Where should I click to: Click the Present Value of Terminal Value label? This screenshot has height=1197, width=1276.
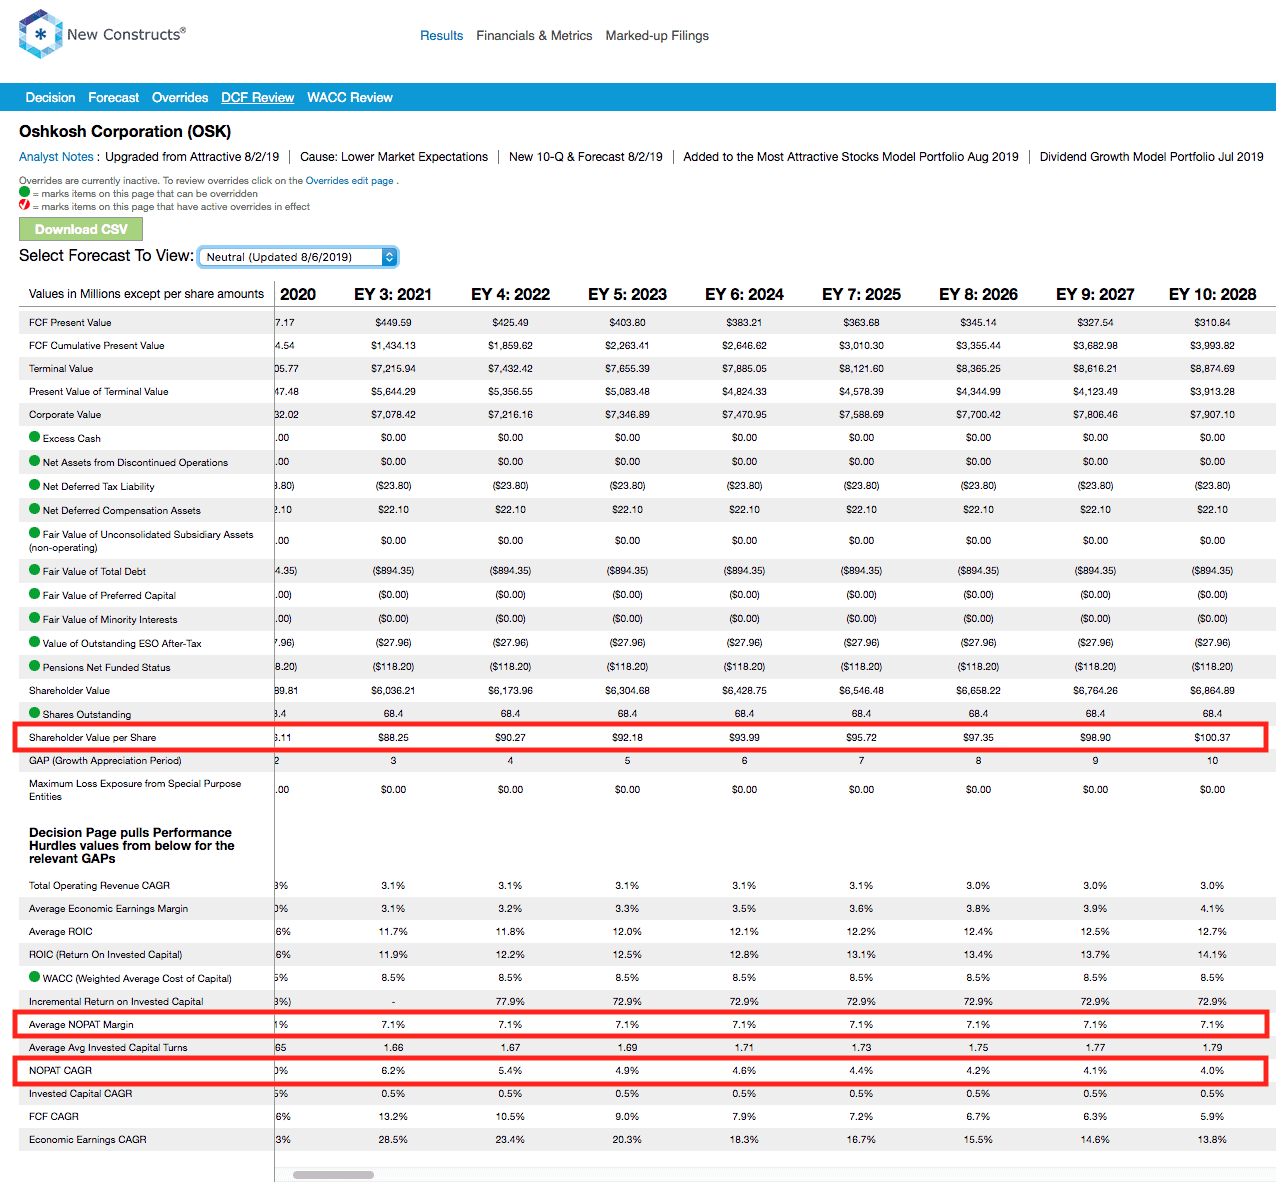click(98, 391)
